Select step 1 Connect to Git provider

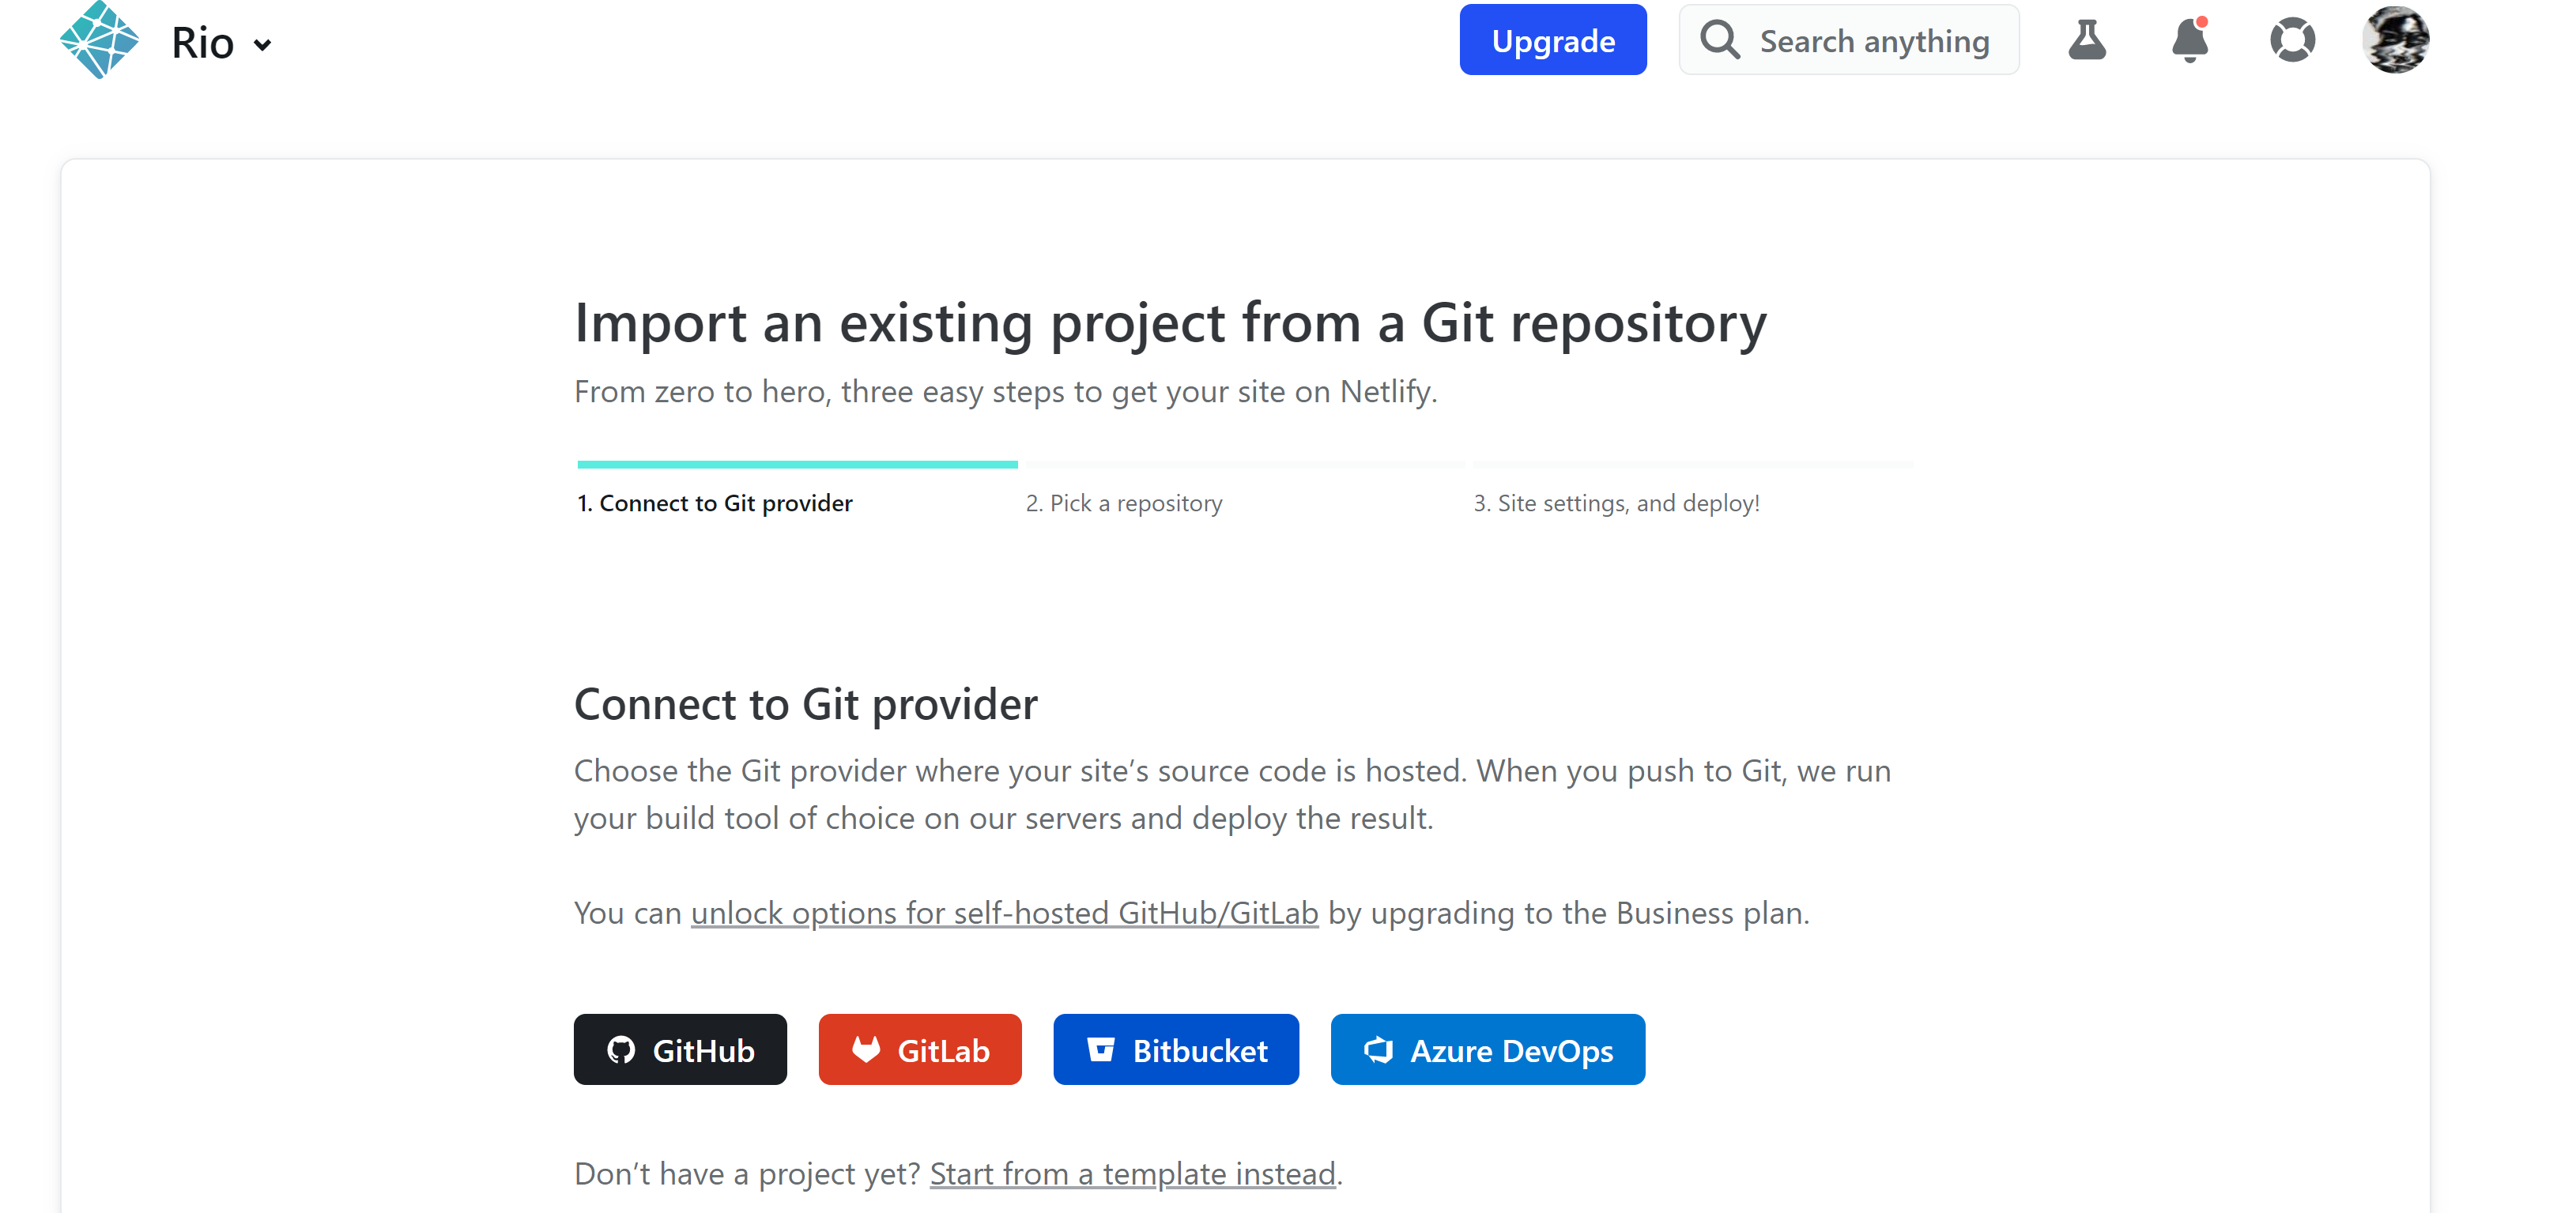715,503
